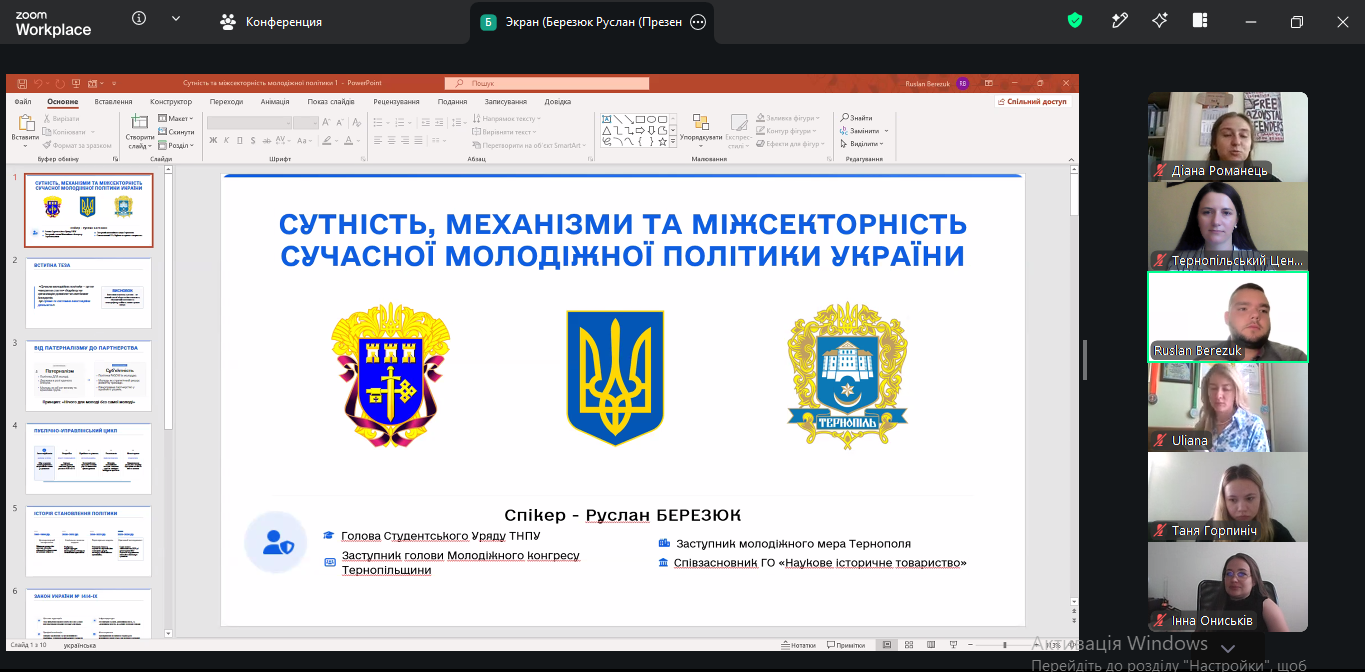The image size is (1365, 672).
Task: Click the Find (Знайти) magnifier command
Action: tap(857, 118)
